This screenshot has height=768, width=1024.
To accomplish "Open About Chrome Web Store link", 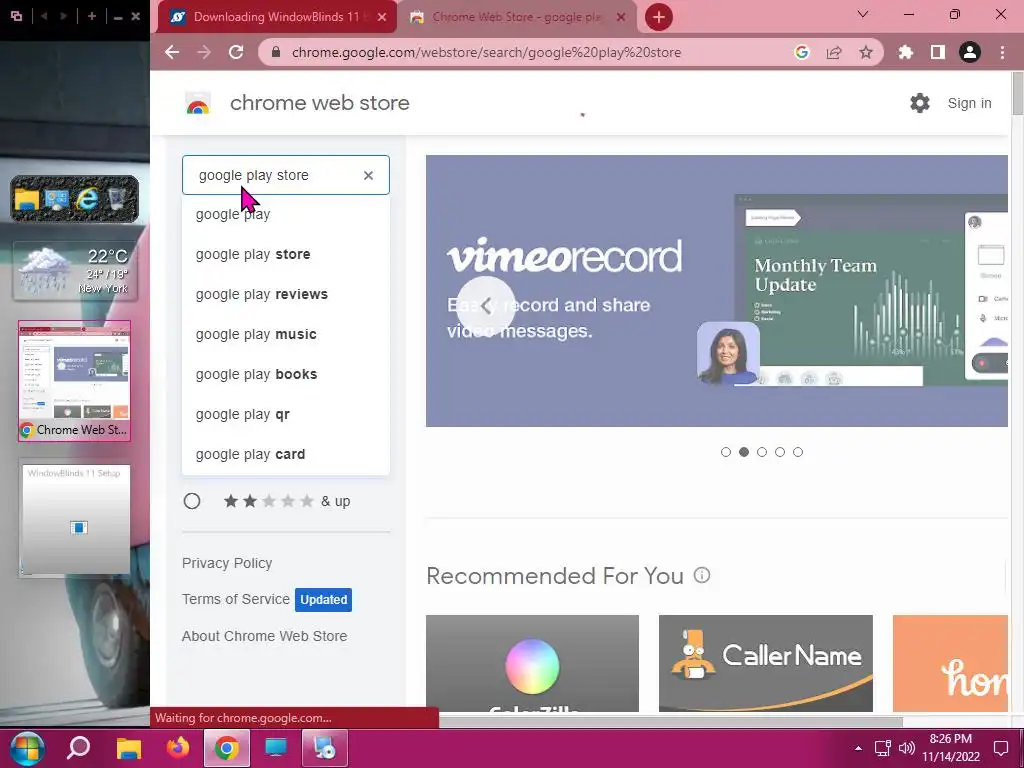I will (264, 636).
